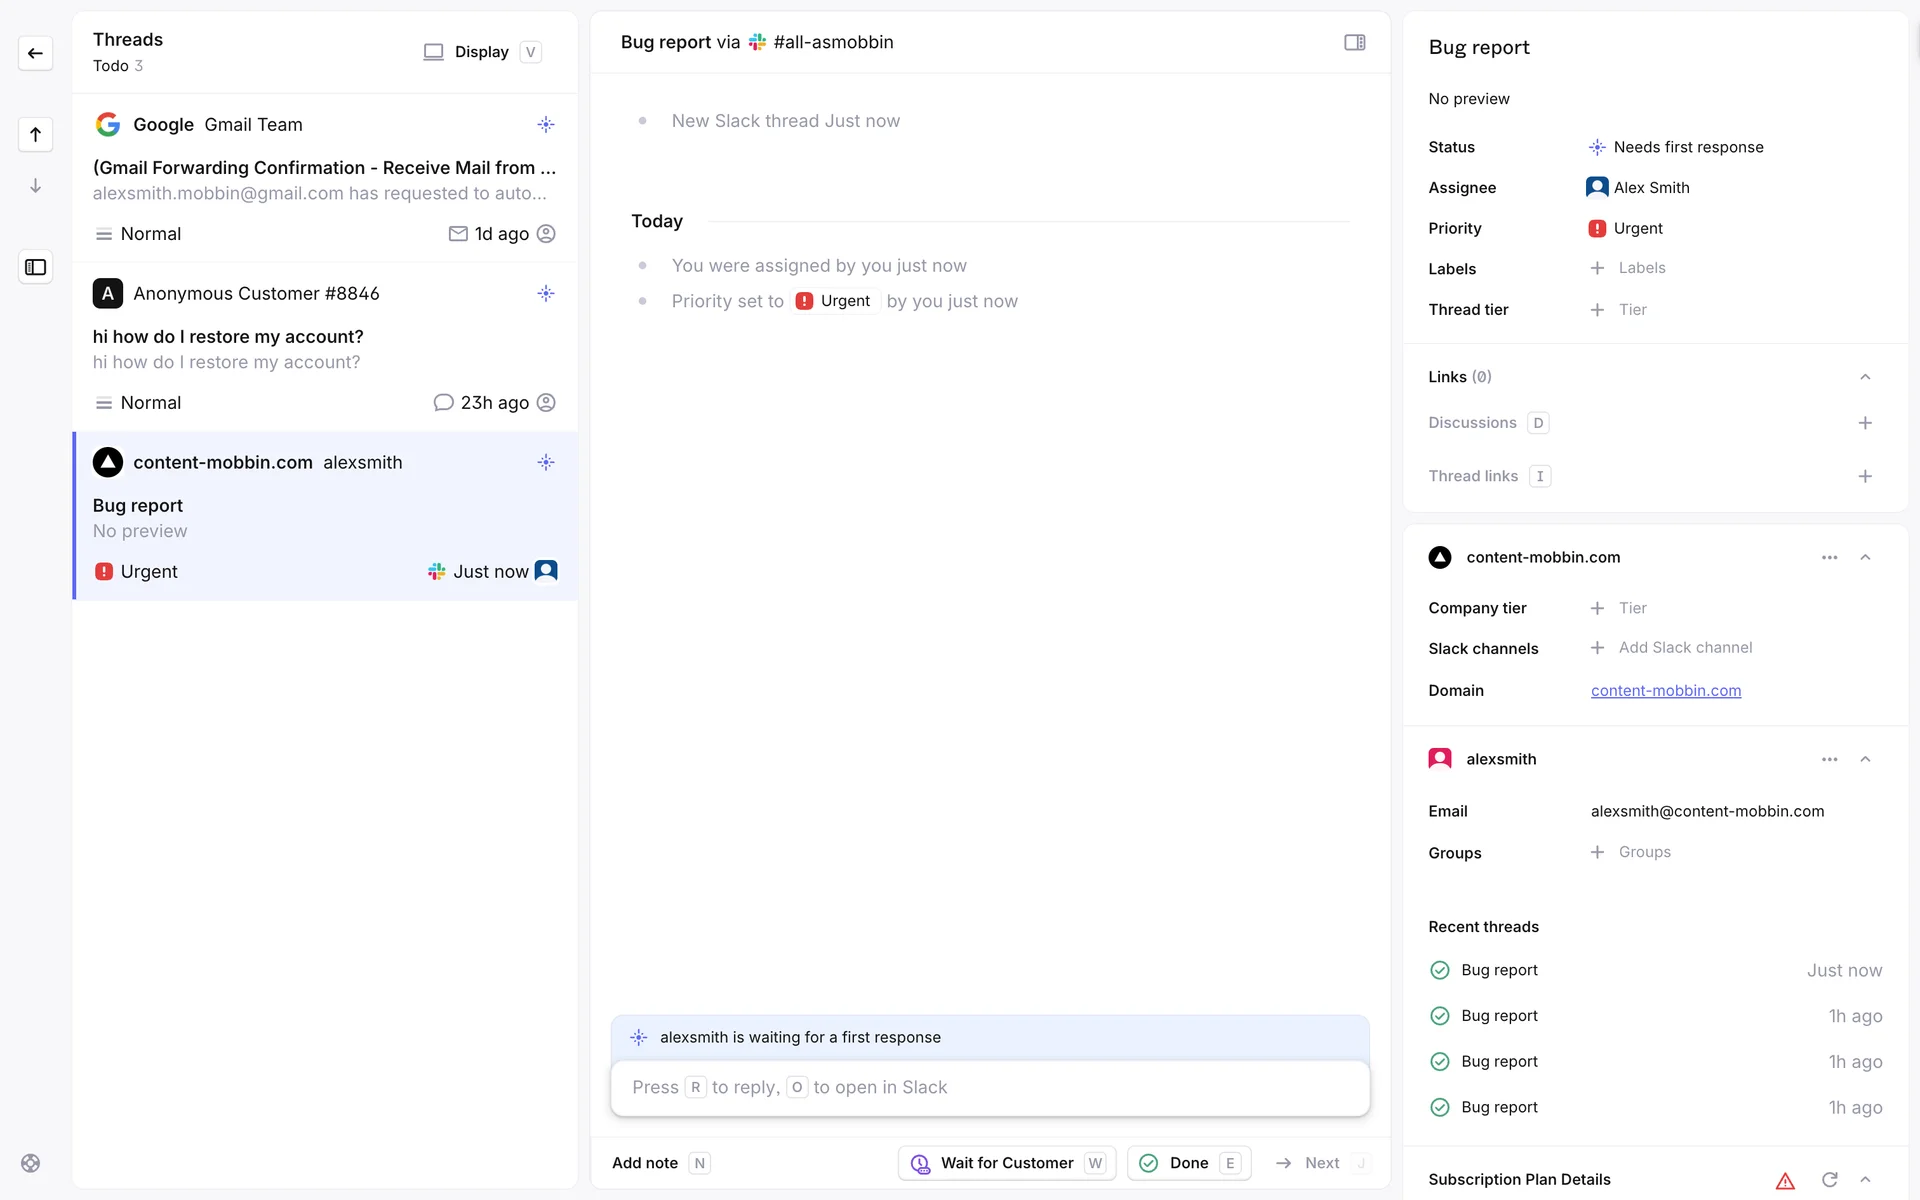Open the content-mobbin.com domain link
The height and width of the screenshot is (1200, 1920).
point(1665,690)
